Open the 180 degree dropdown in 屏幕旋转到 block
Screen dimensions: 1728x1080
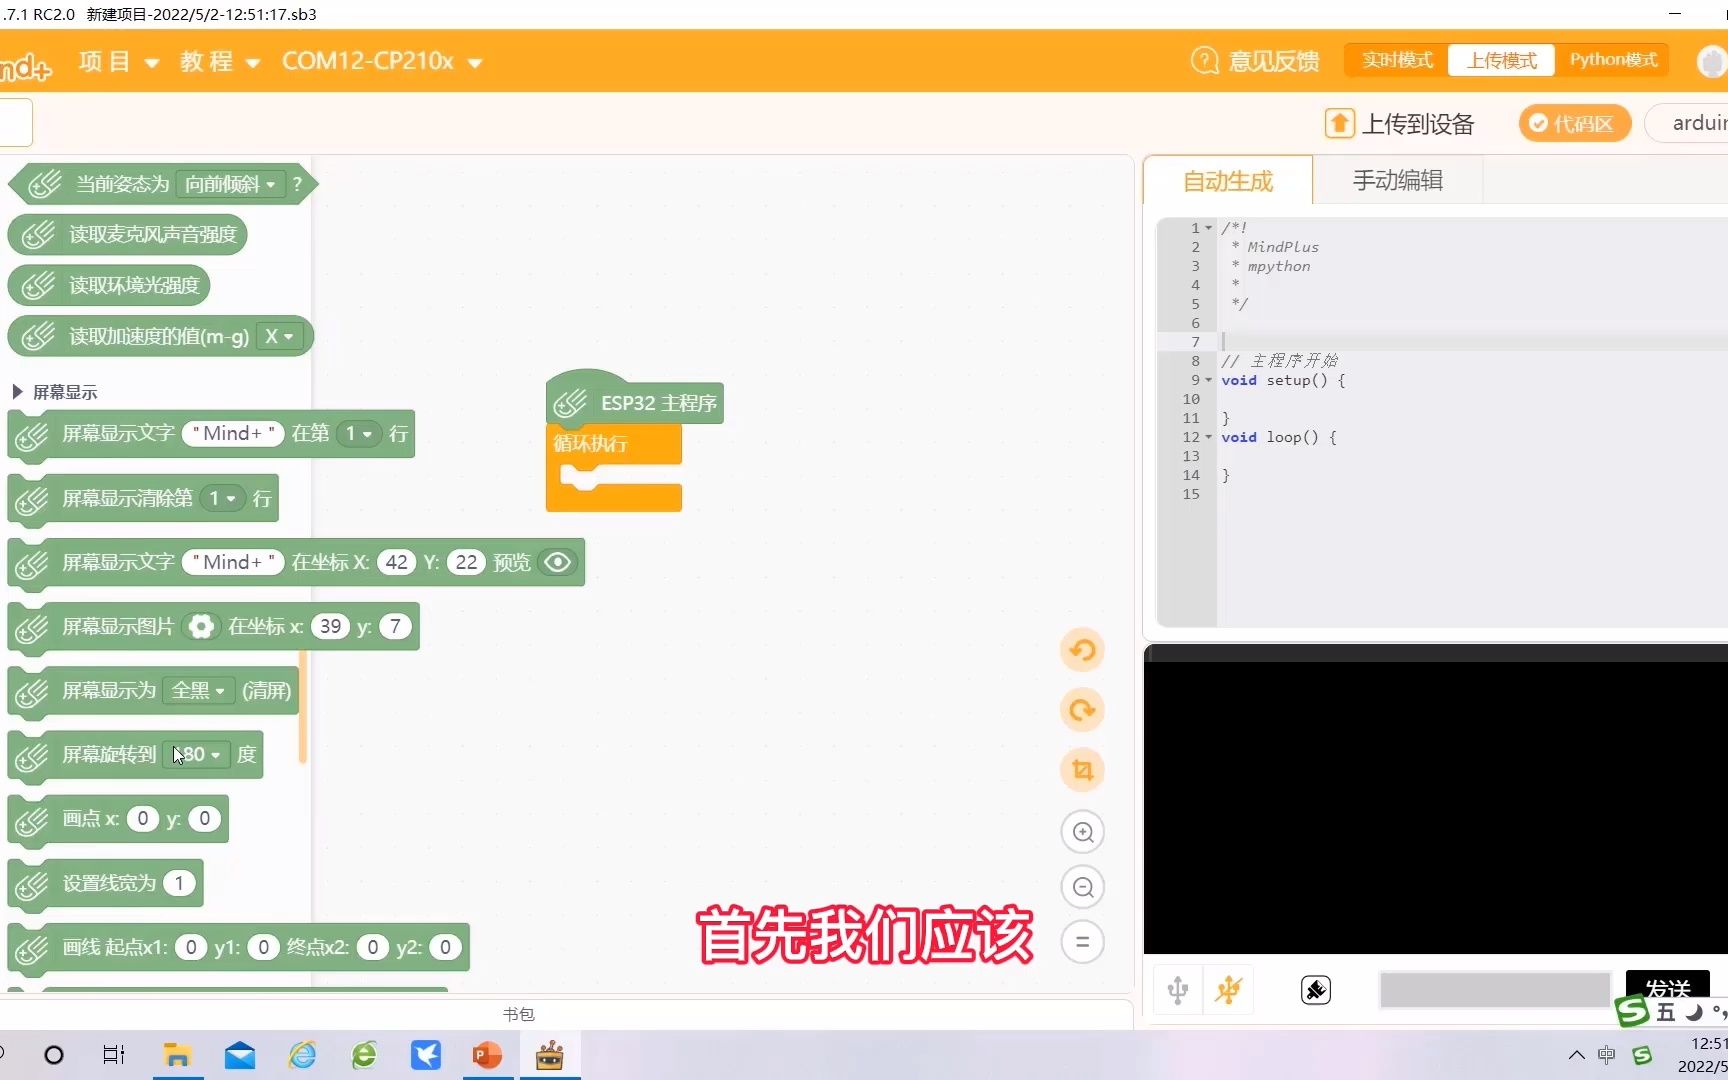pyautogui.click(x=198, y=755)
